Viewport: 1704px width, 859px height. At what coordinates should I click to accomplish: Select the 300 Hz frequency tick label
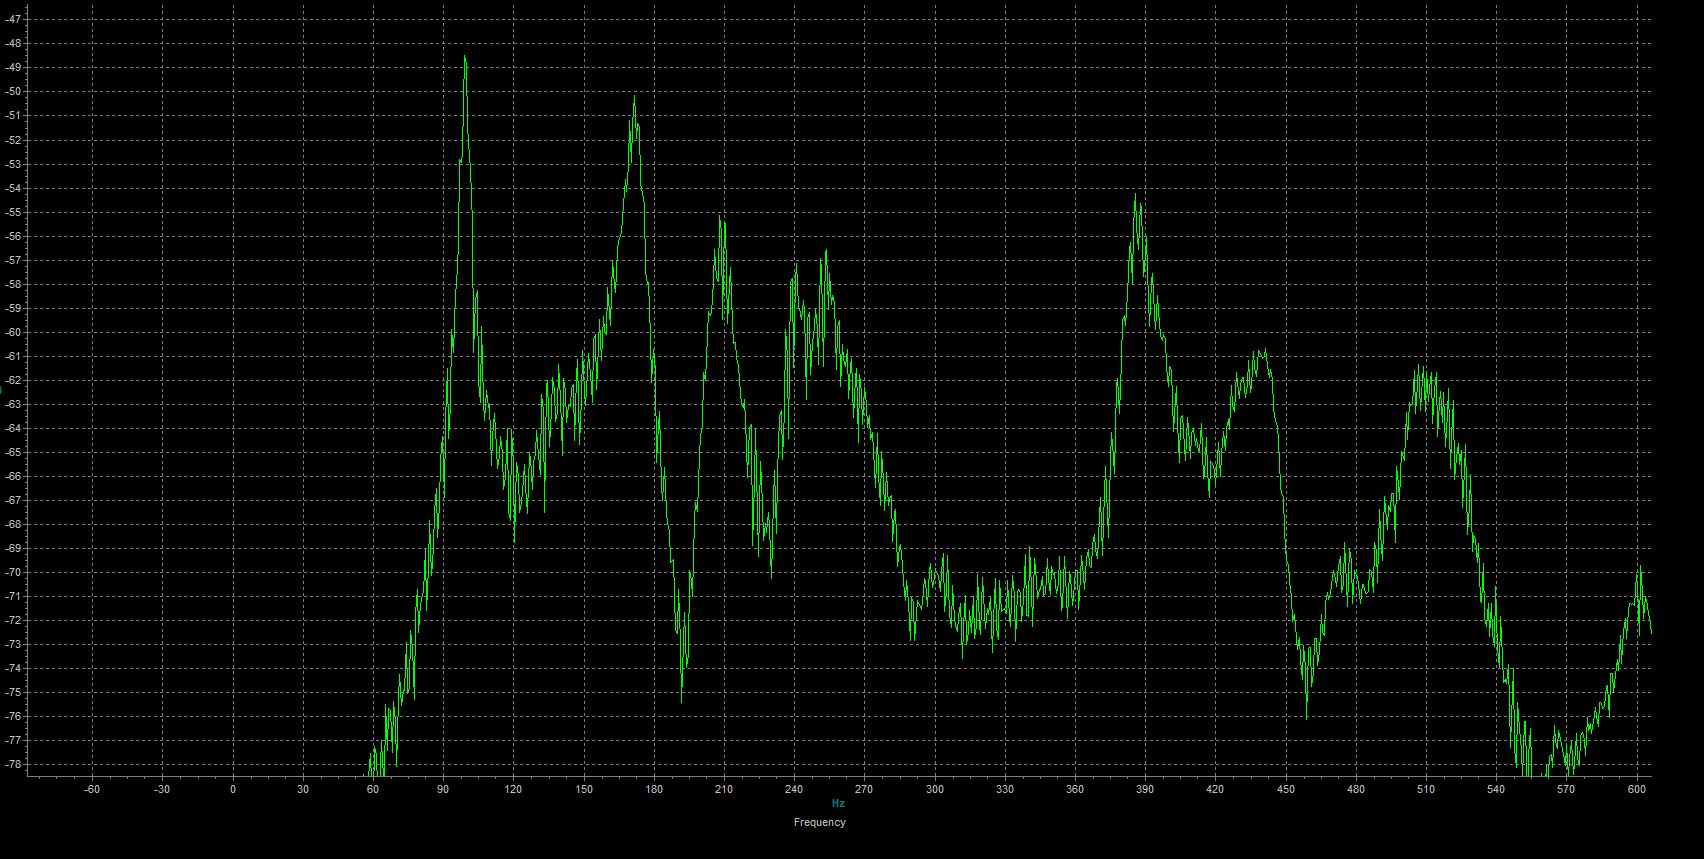point(934,789)
